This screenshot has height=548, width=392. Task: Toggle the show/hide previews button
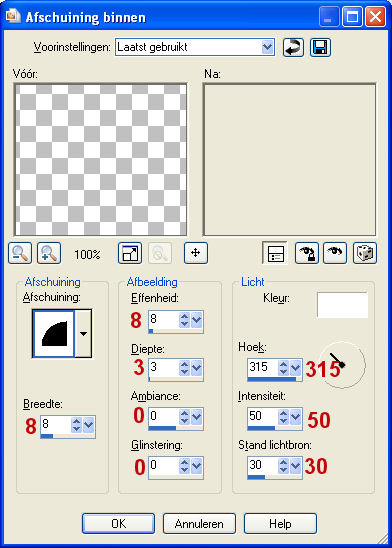pos(275,253)
